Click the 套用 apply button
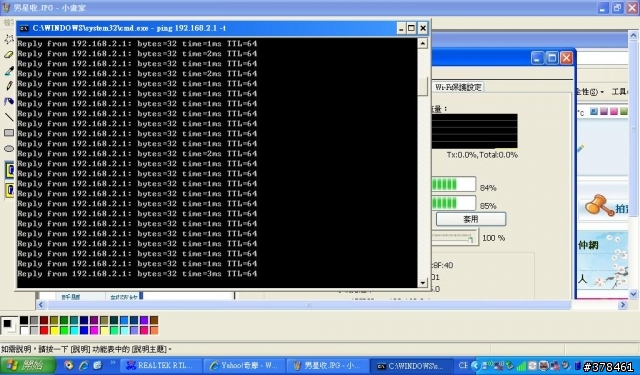This screenshot has height=375, width=640. (471, 219)
